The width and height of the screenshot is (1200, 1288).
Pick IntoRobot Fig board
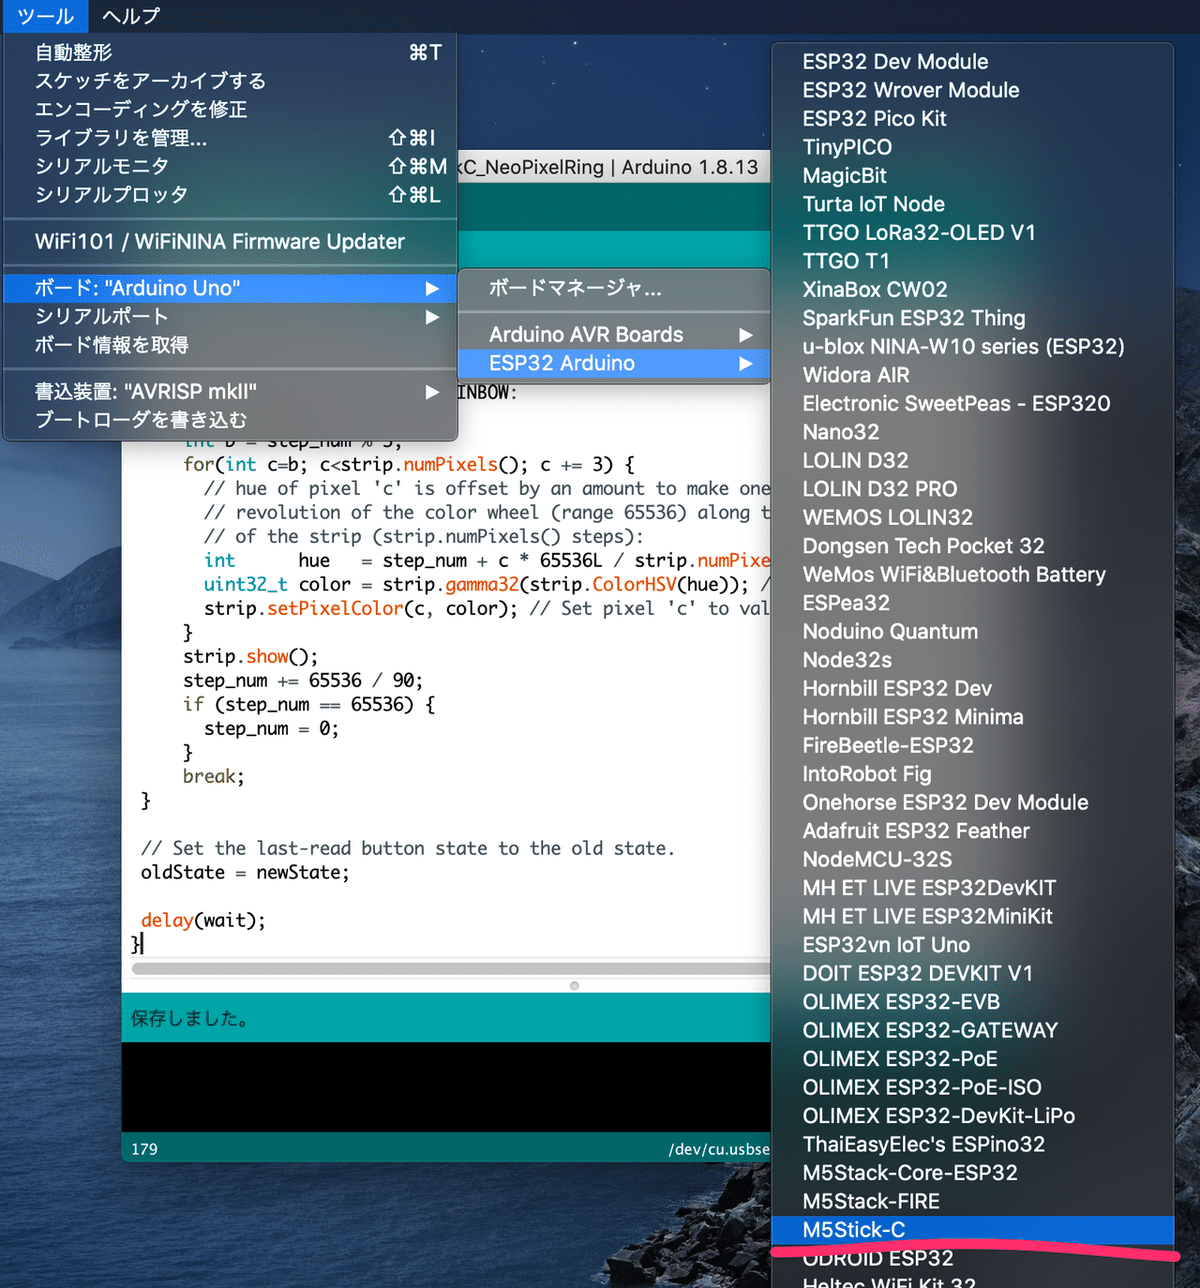point(972,774)
